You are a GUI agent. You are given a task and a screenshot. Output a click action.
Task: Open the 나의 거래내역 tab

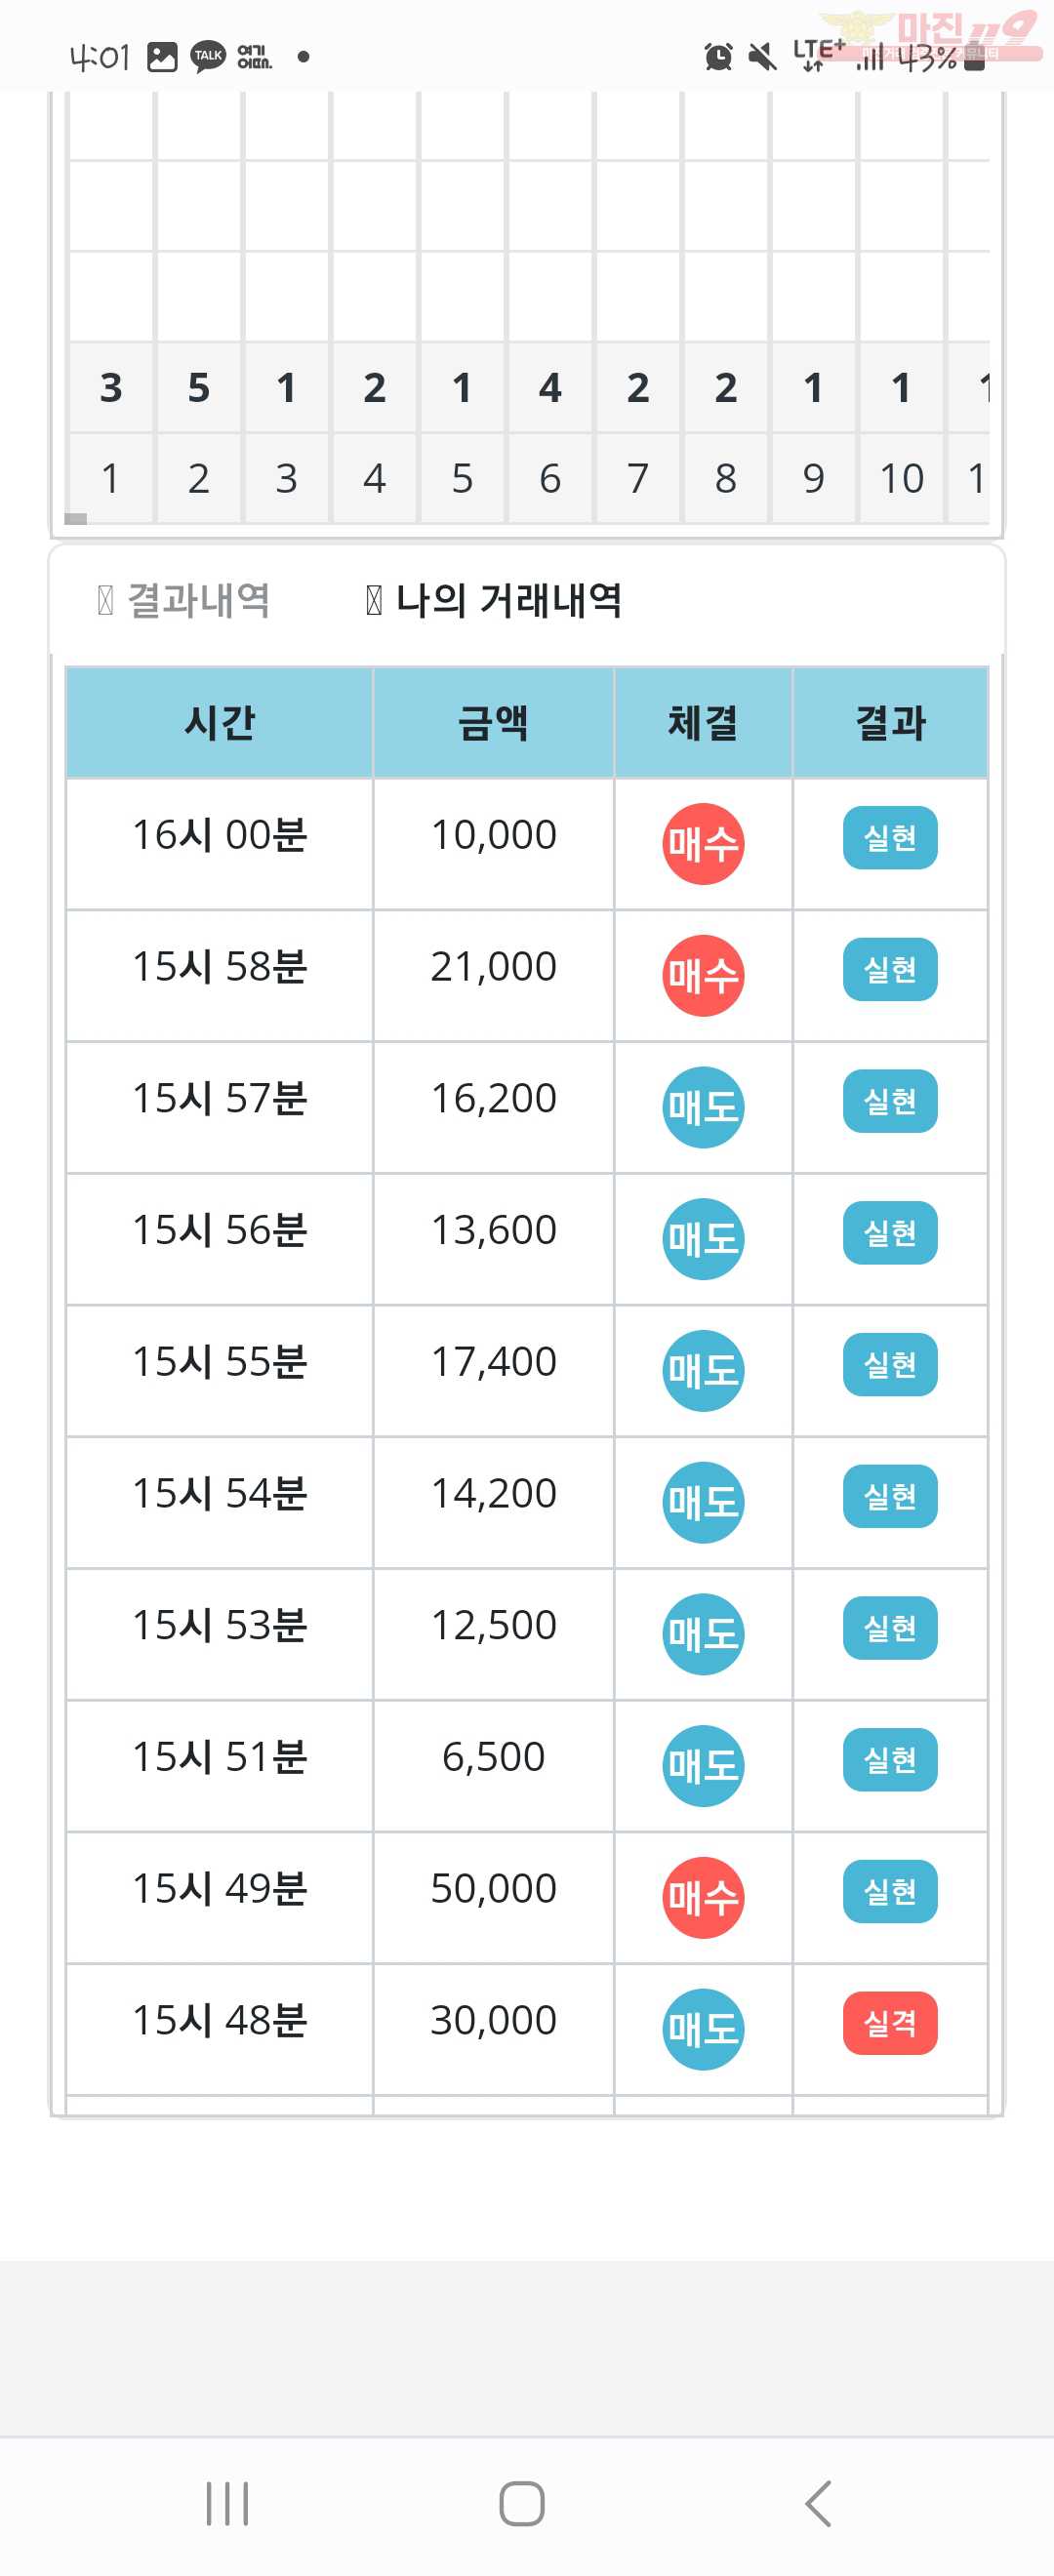494,600
